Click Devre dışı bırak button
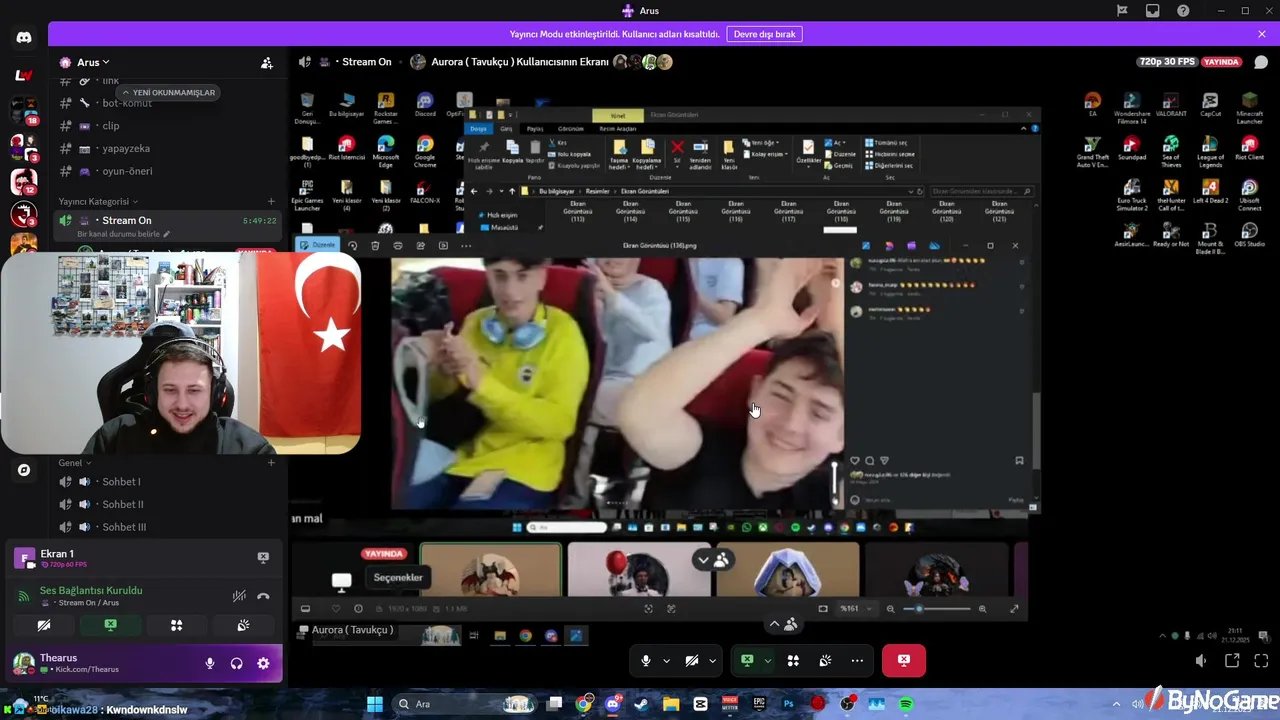The width and height of the screenshot is (1280, 720). pos(765,34)
